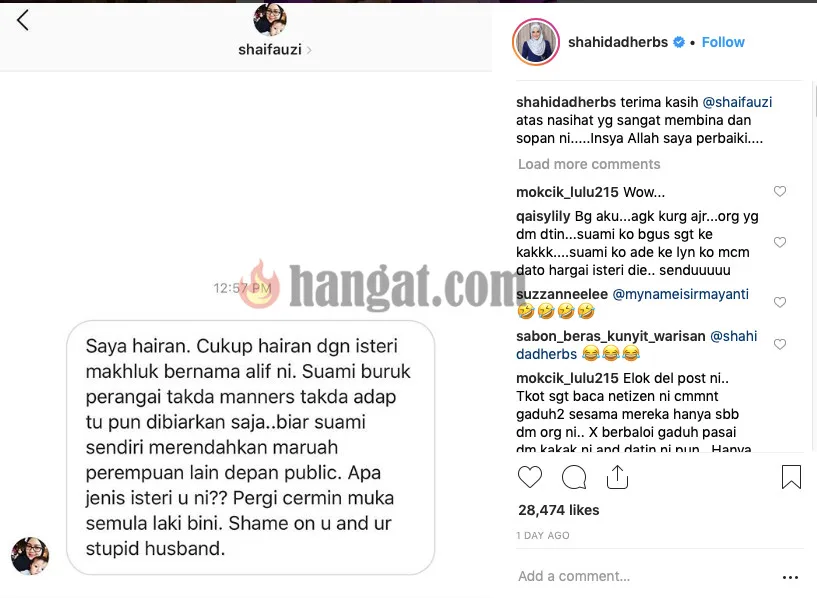Open sender avatar beside message bubble
Screen dimensions: 817x598
pos(30,556)
